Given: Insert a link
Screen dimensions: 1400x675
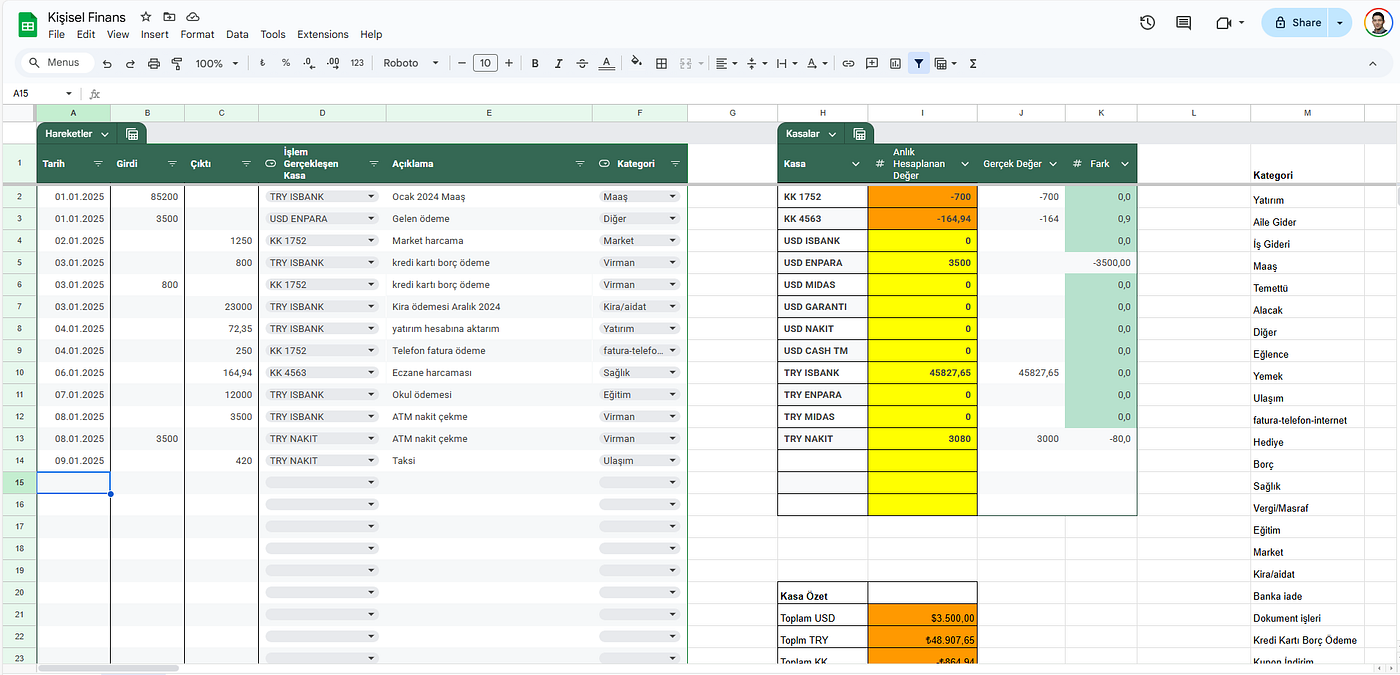Looking at the screenshot, I should tap(848, 63).
